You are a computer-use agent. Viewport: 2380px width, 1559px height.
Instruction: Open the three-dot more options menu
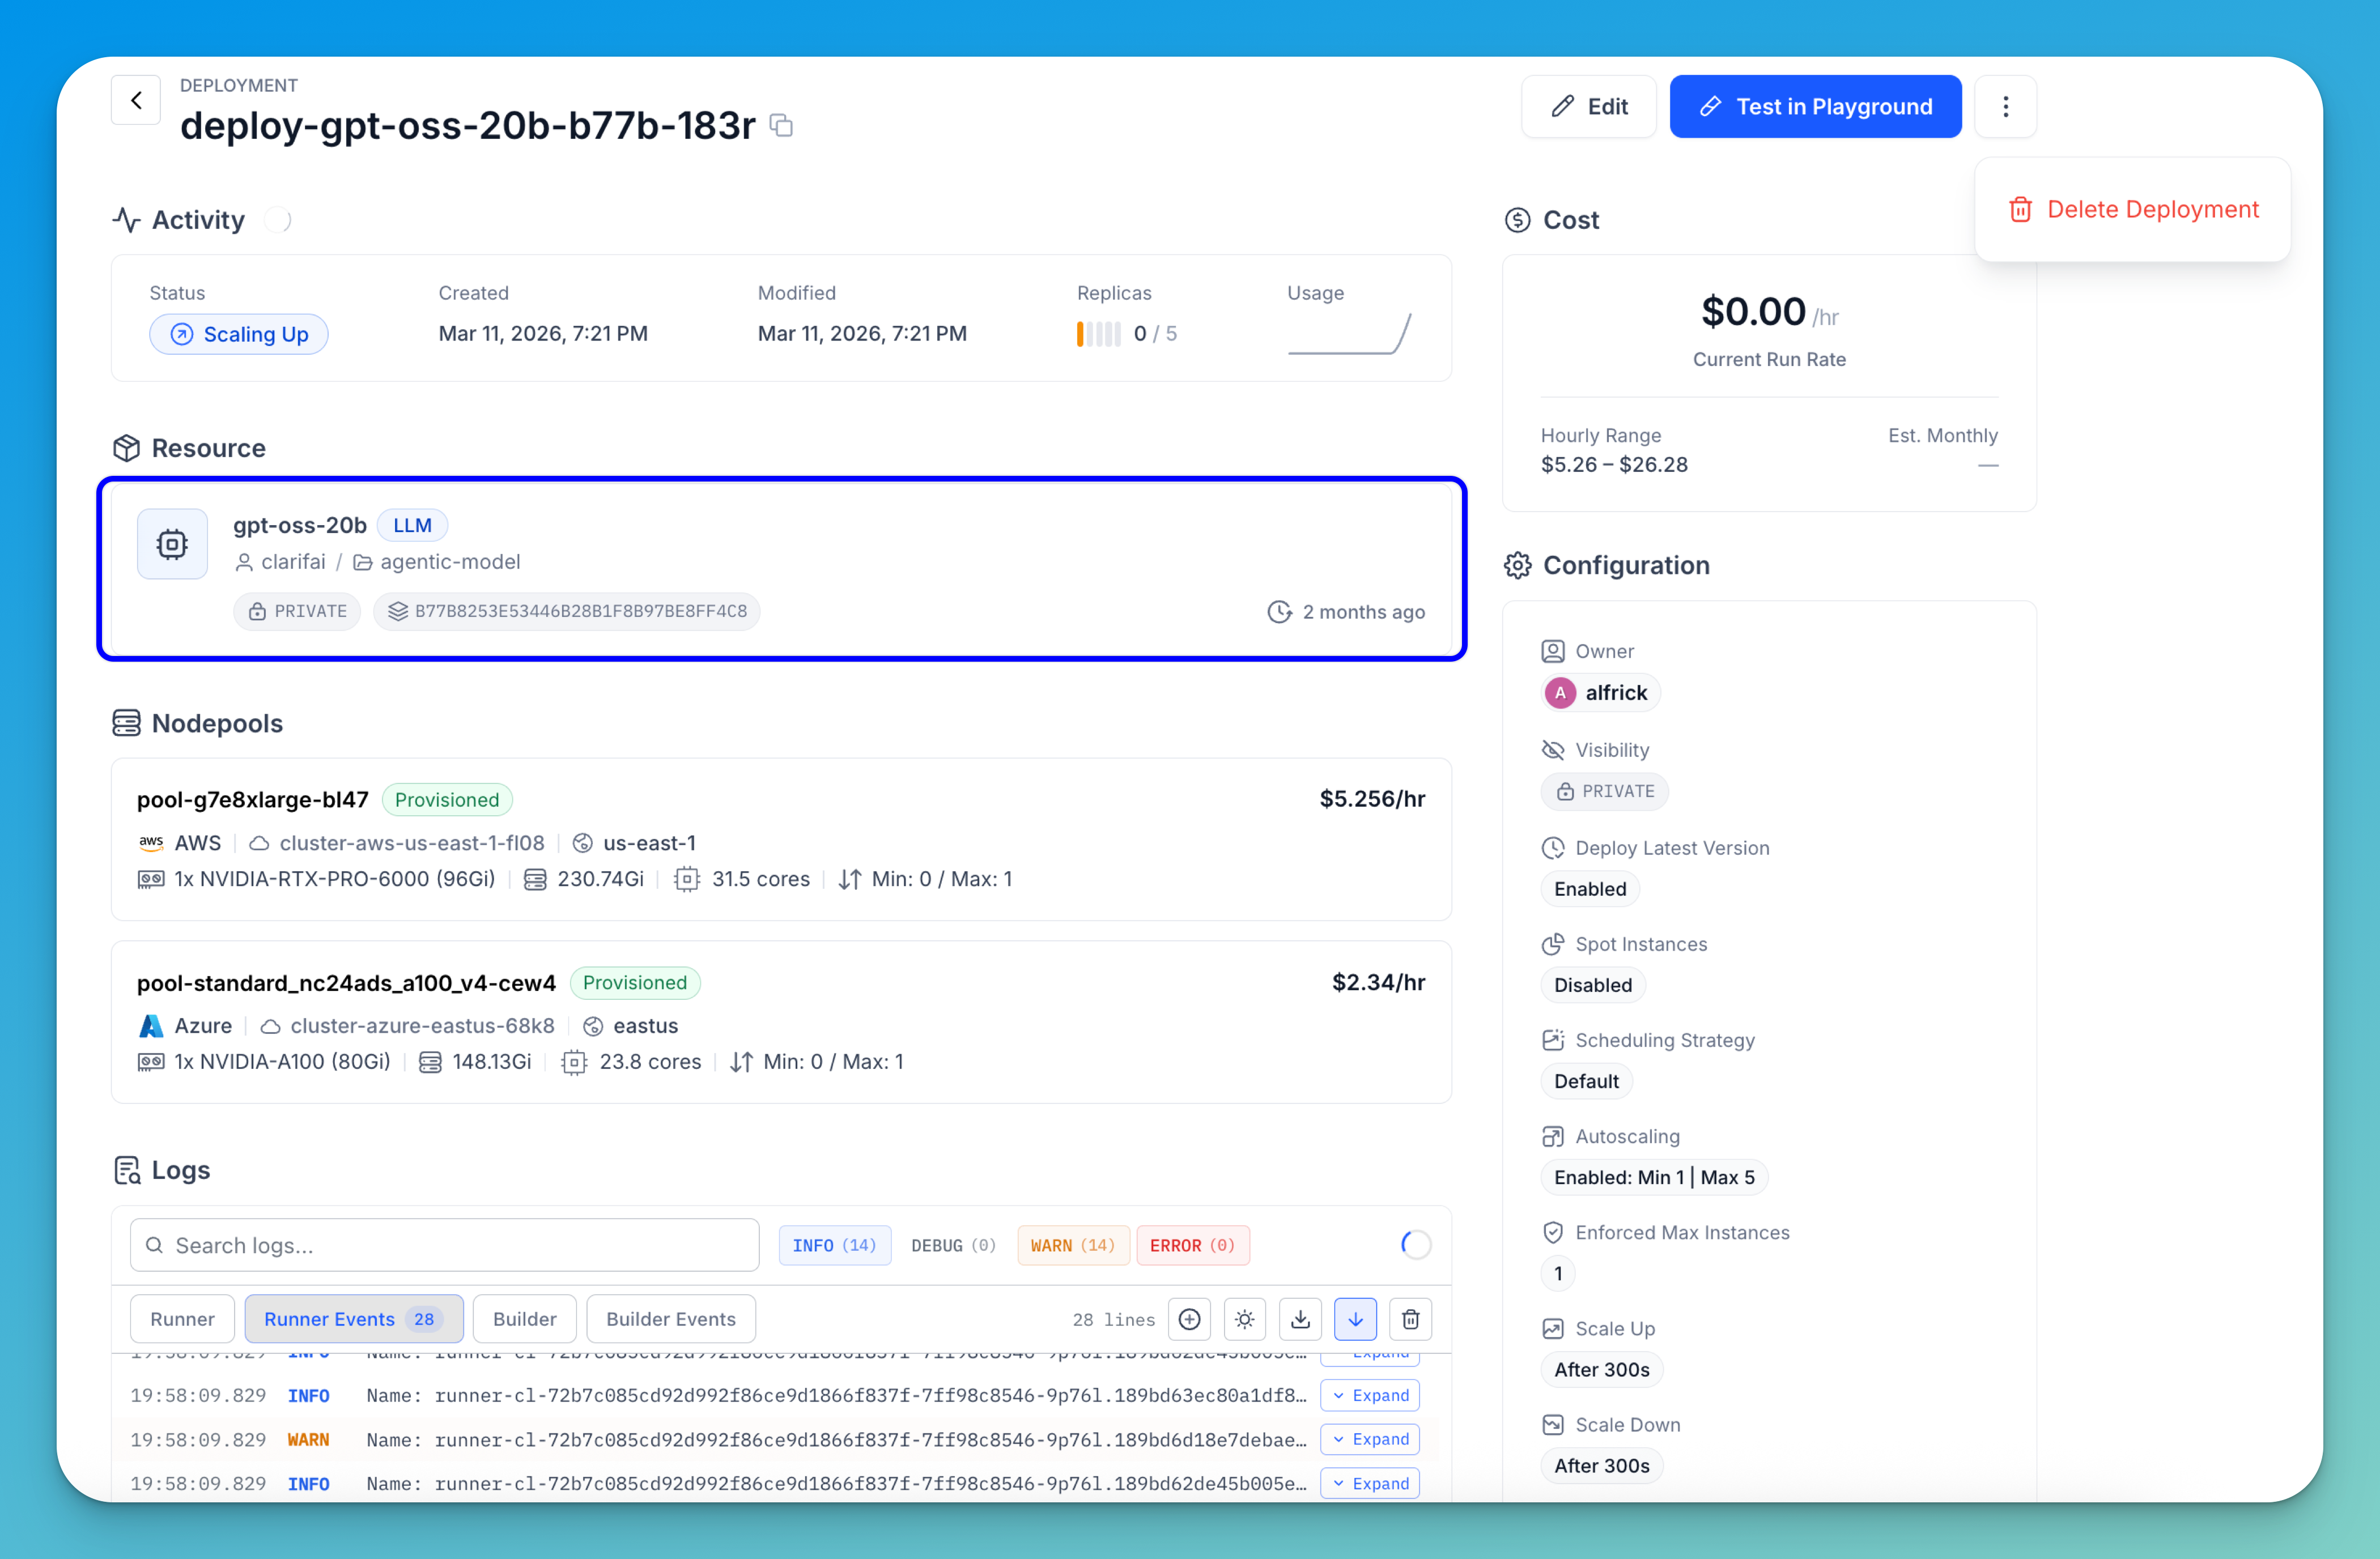point(2005,107)
